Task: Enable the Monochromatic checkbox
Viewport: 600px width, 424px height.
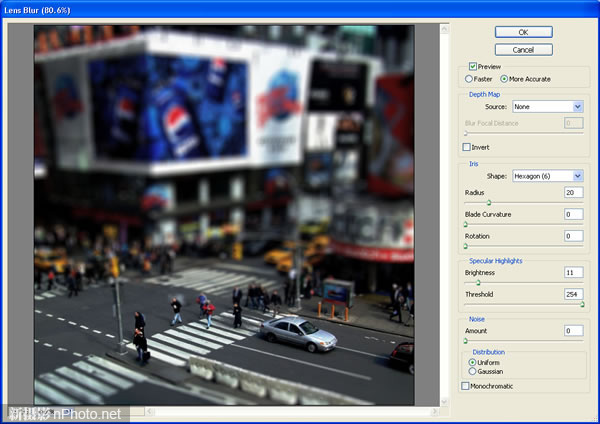Action: (465, 386)
